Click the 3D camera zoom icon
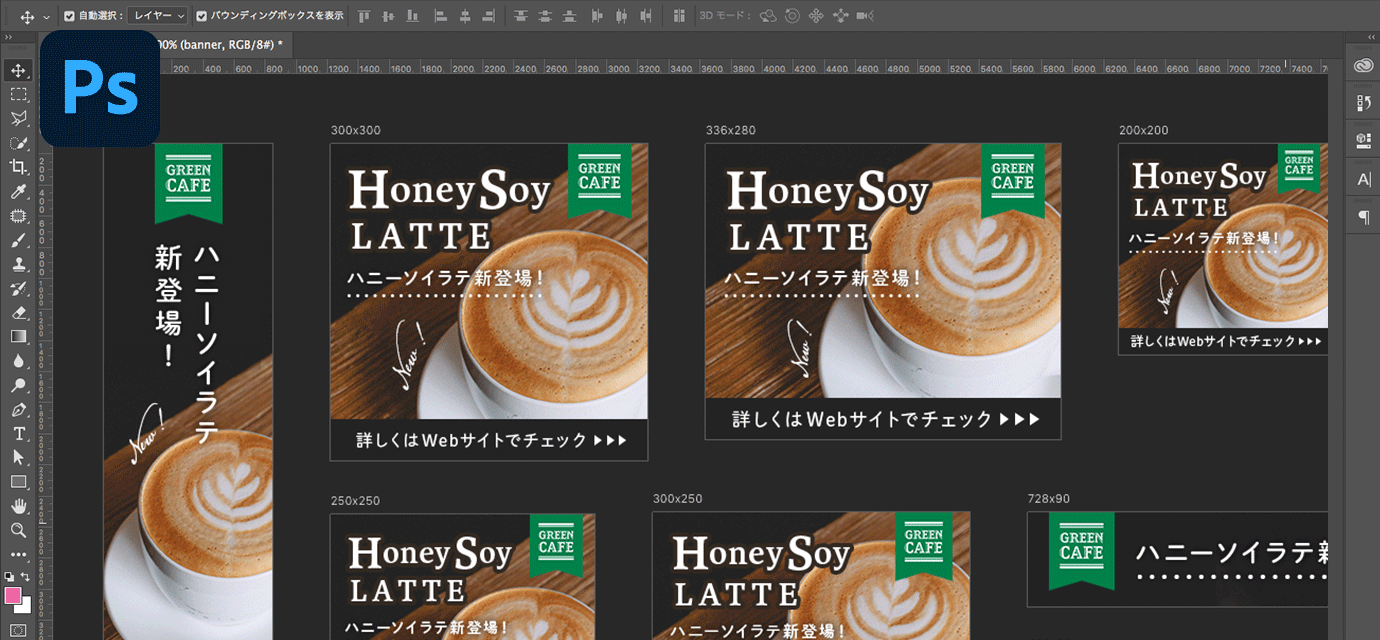This screenshot has width=1380, height=640. coord(865,16)
